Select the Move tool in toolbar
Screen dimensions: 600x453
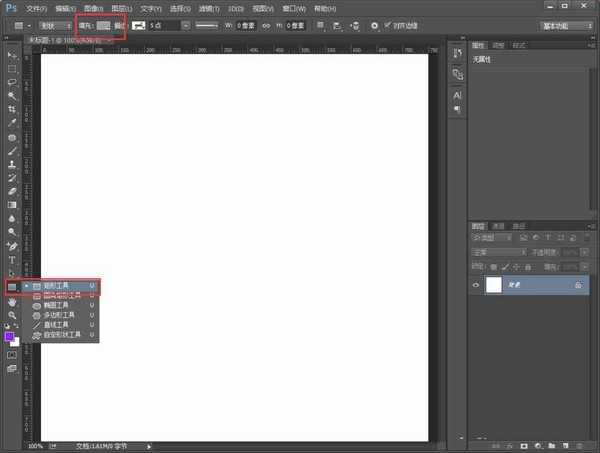tap(12, 54)
